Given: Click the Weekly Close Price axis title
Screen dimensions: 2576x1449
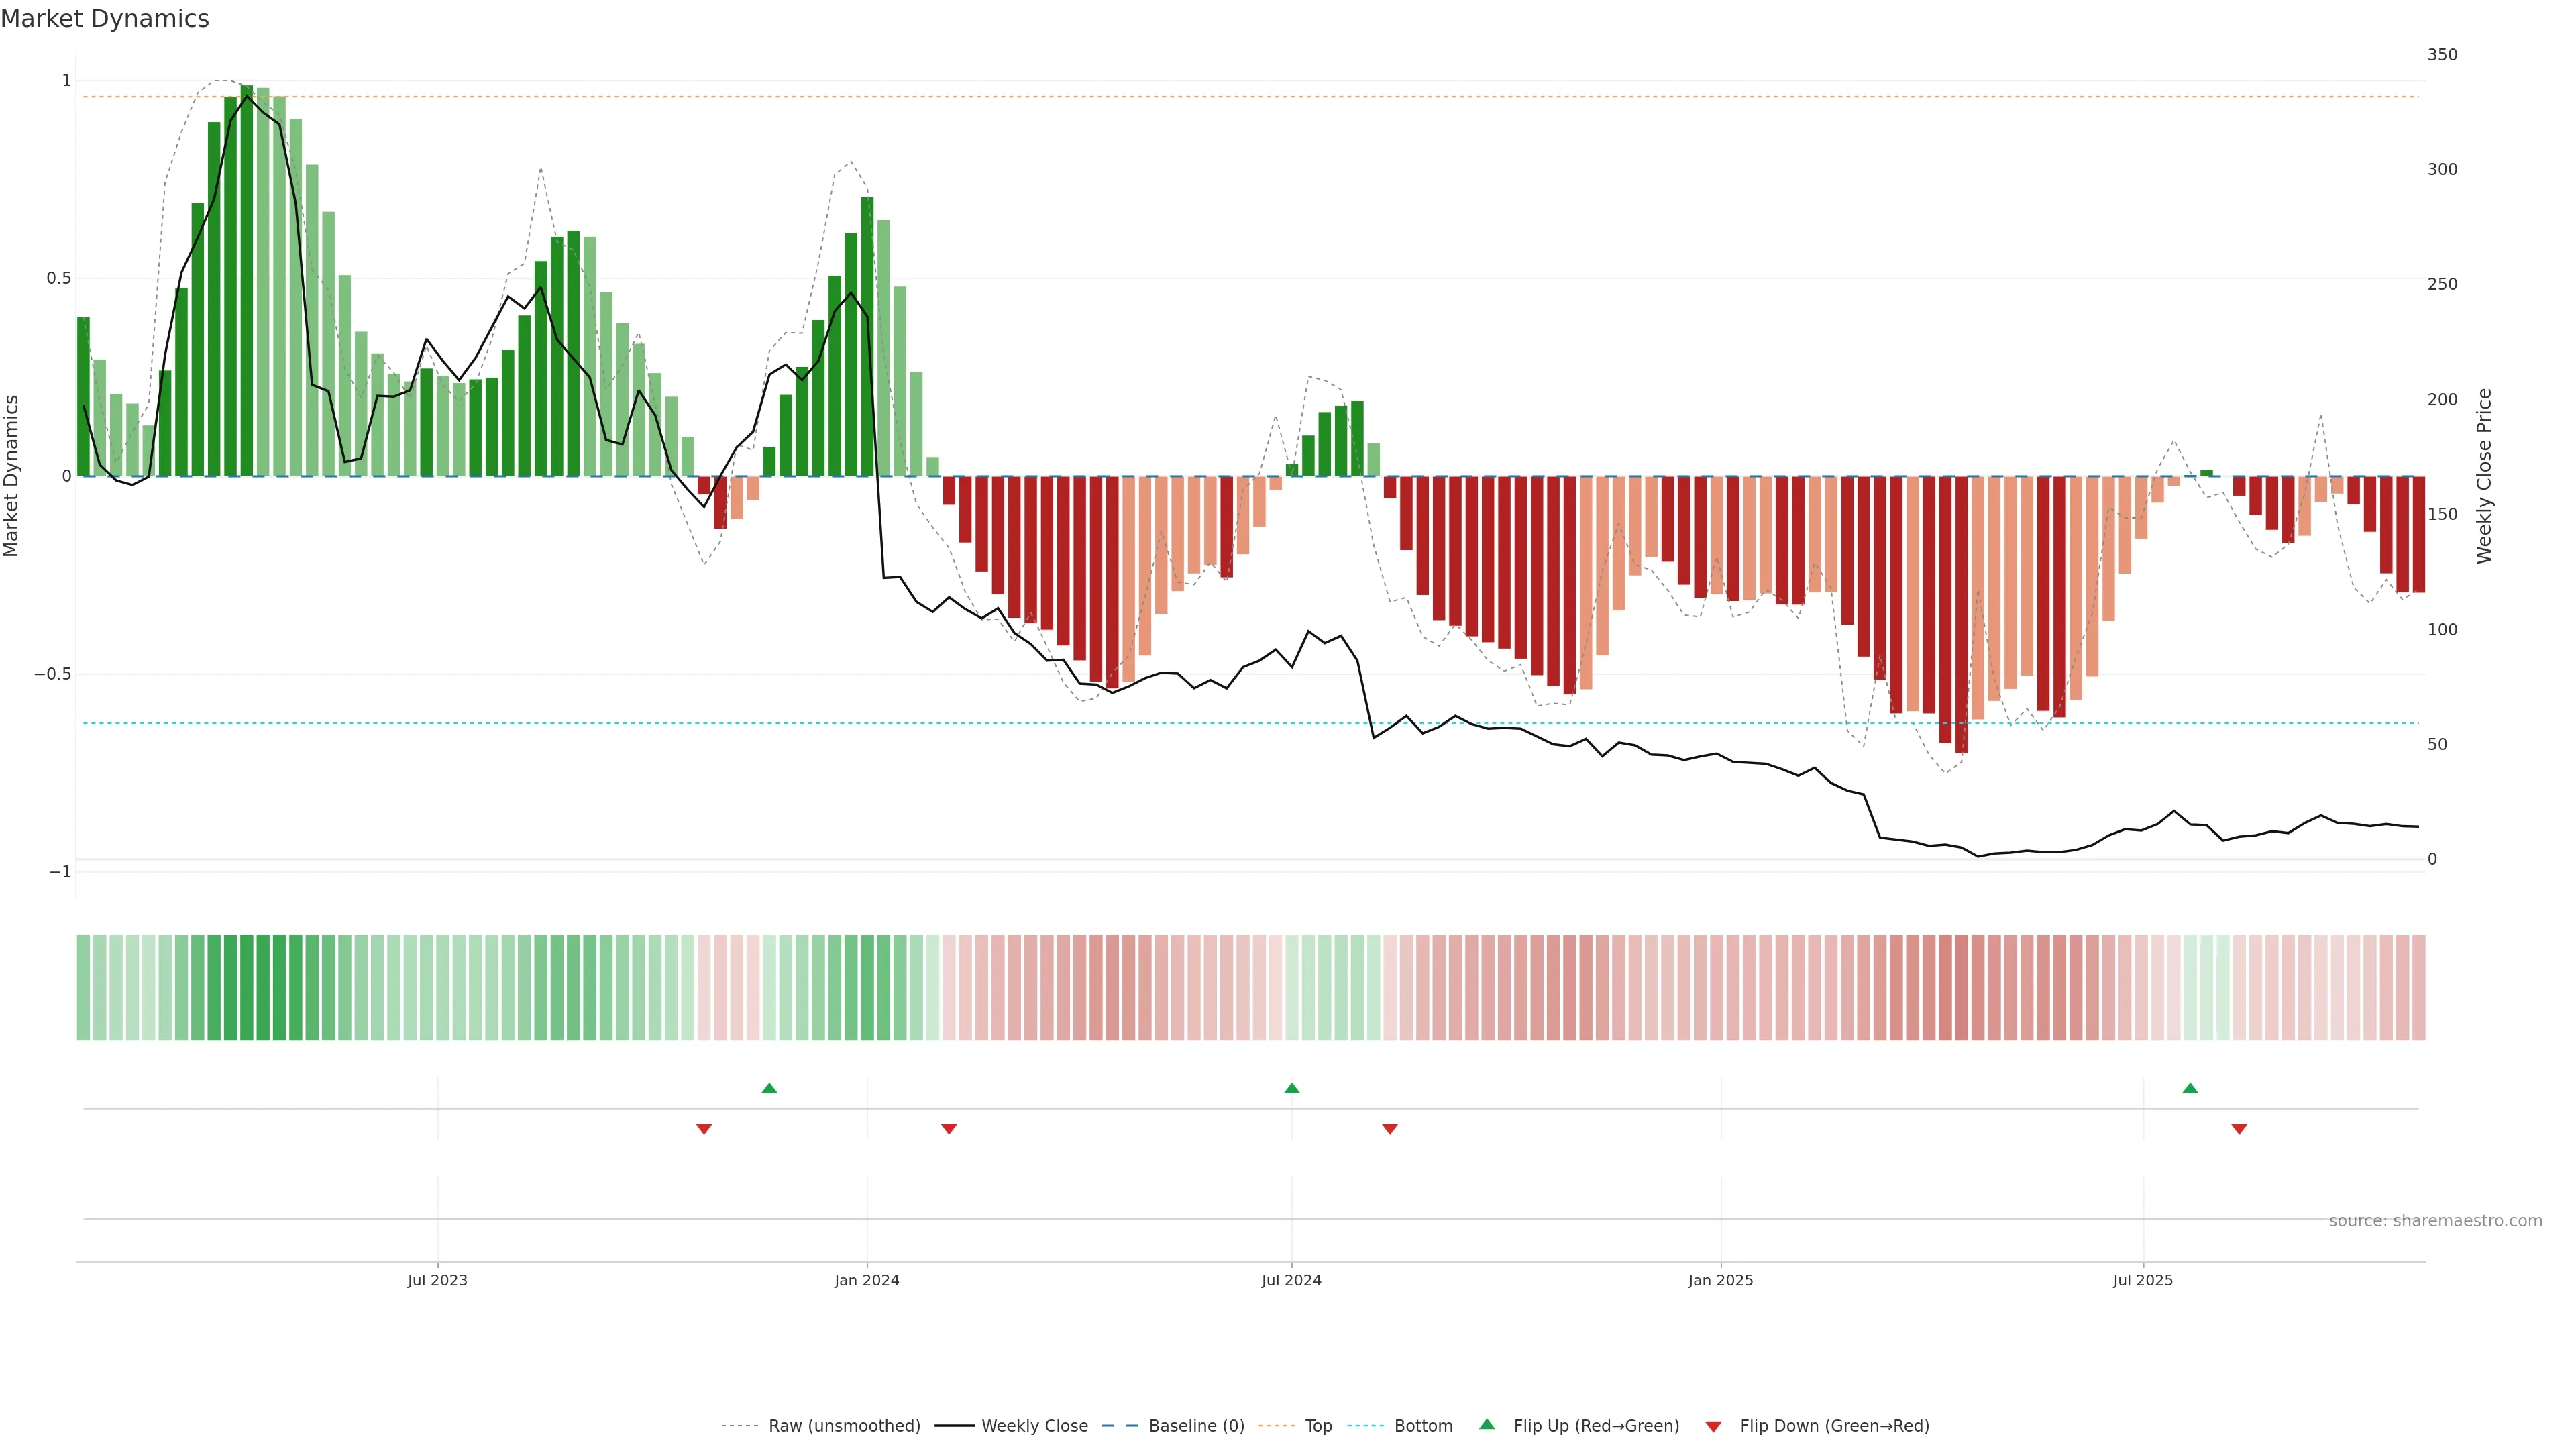Looking at the screenshot, I should point(2484,476).
